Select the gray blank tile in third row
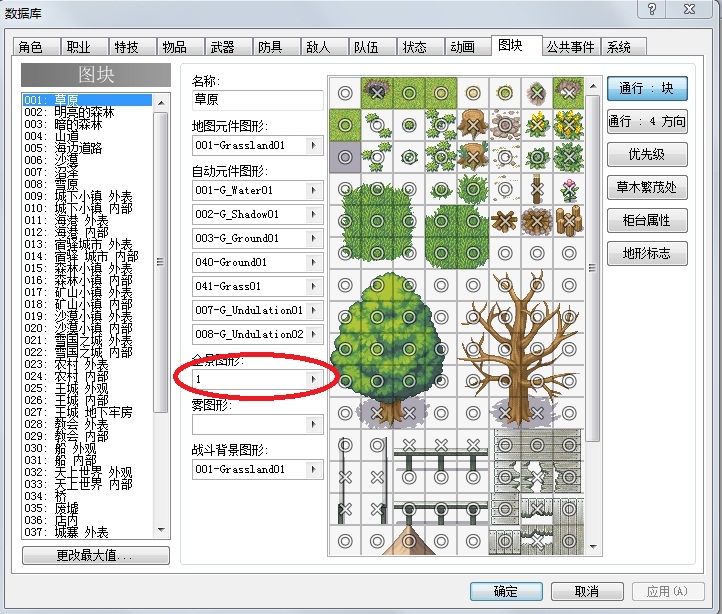722x614 pixels. coord(345,157)
